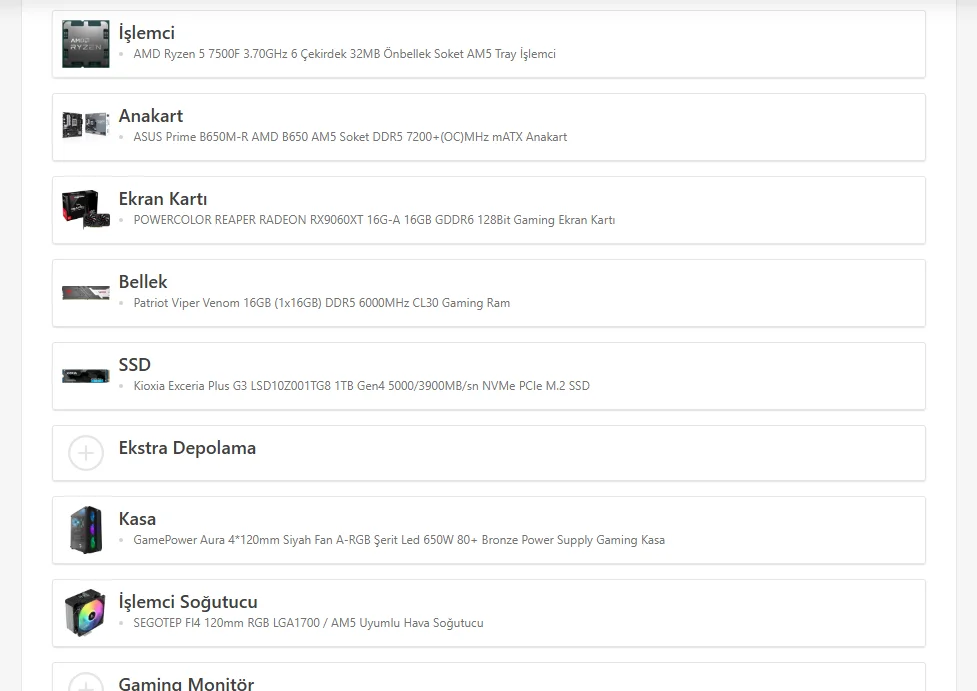Viewport: 977px width, 691px height.
Task: Open the İşlemci category heading
Action: tap(146, 32)
